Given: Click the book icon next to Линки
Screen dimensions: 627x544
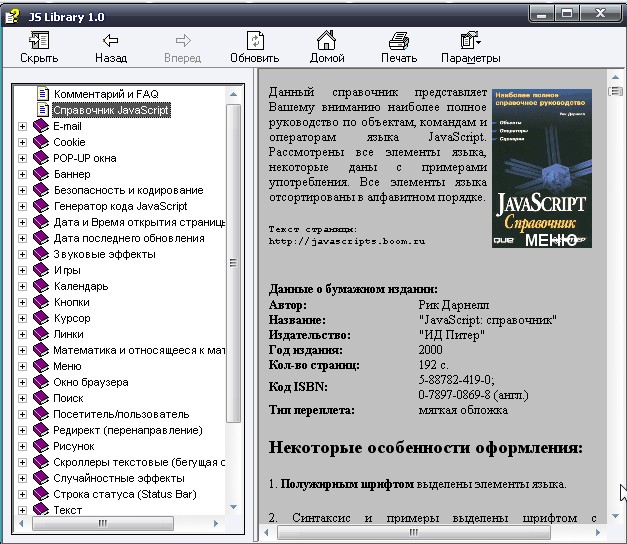Looking at the screenshot, I should point(41,334).
